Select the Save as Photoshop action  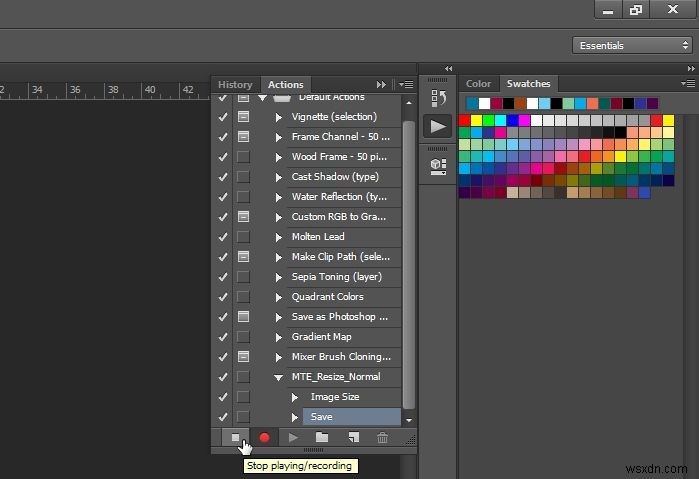(x=339, y=317)
